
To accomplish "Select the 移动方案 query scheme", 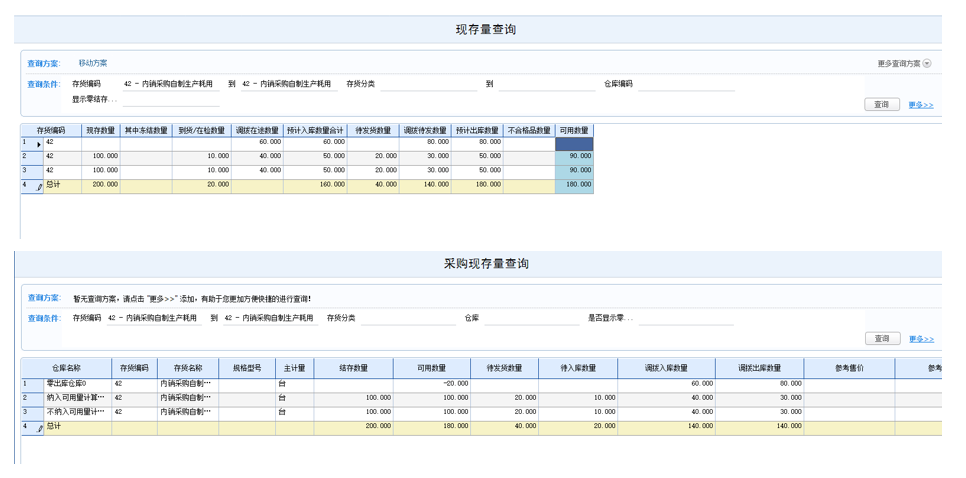I will click(92, 63).
